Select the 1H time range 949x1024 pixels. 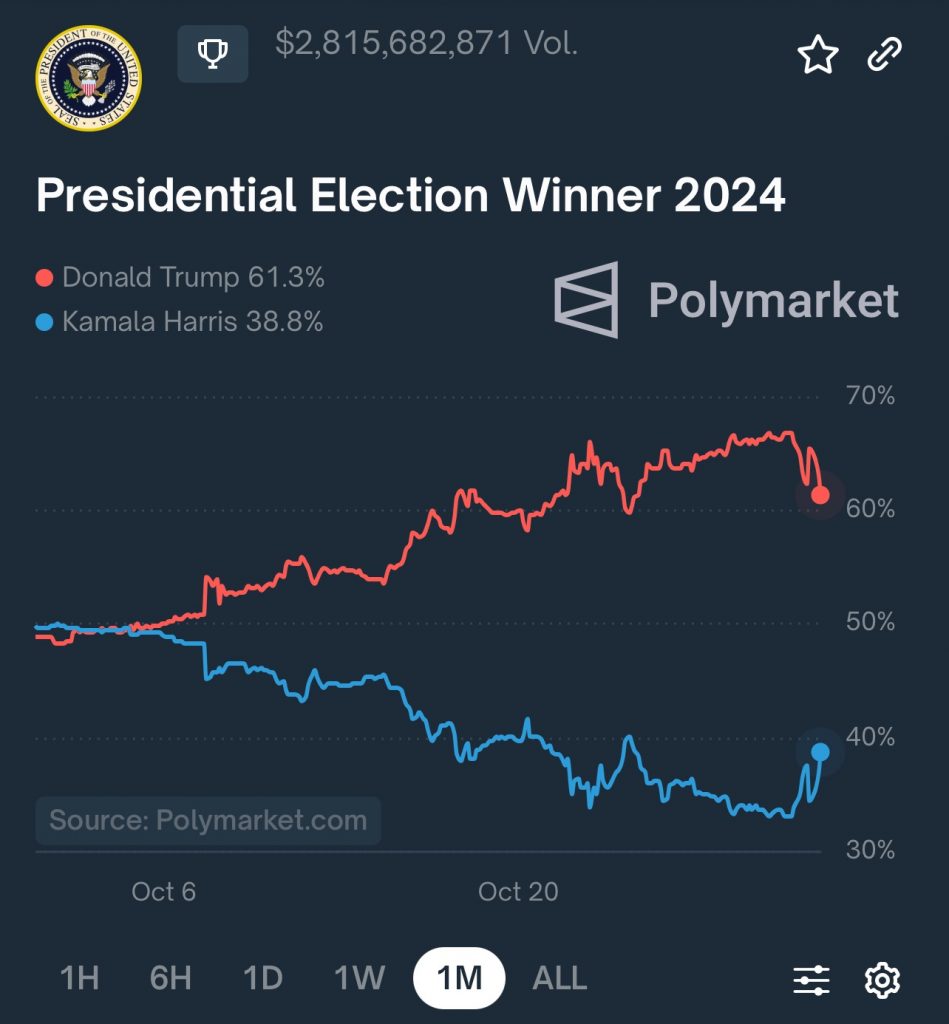80,978
